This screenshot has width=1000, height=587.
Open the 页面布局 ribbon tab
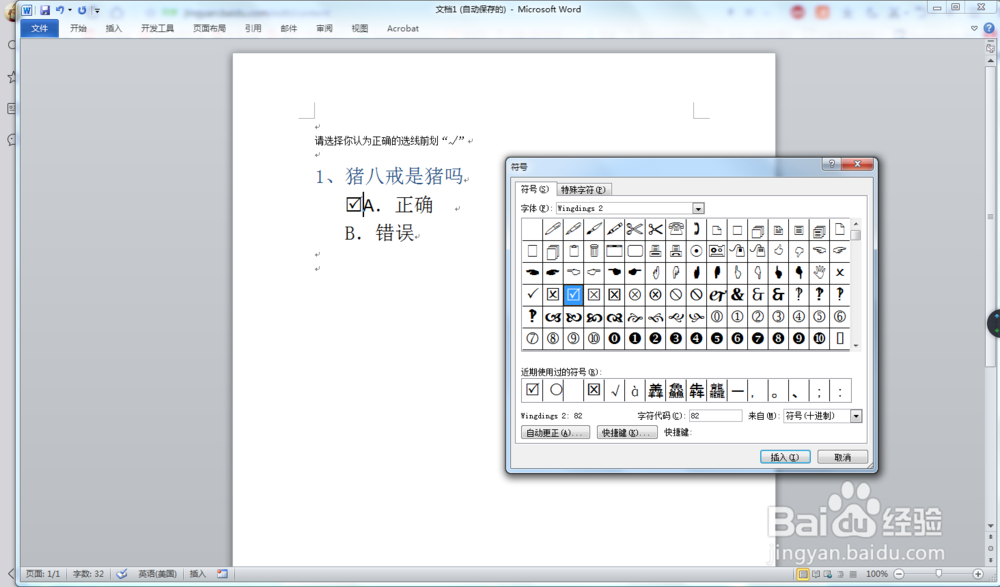209,28
